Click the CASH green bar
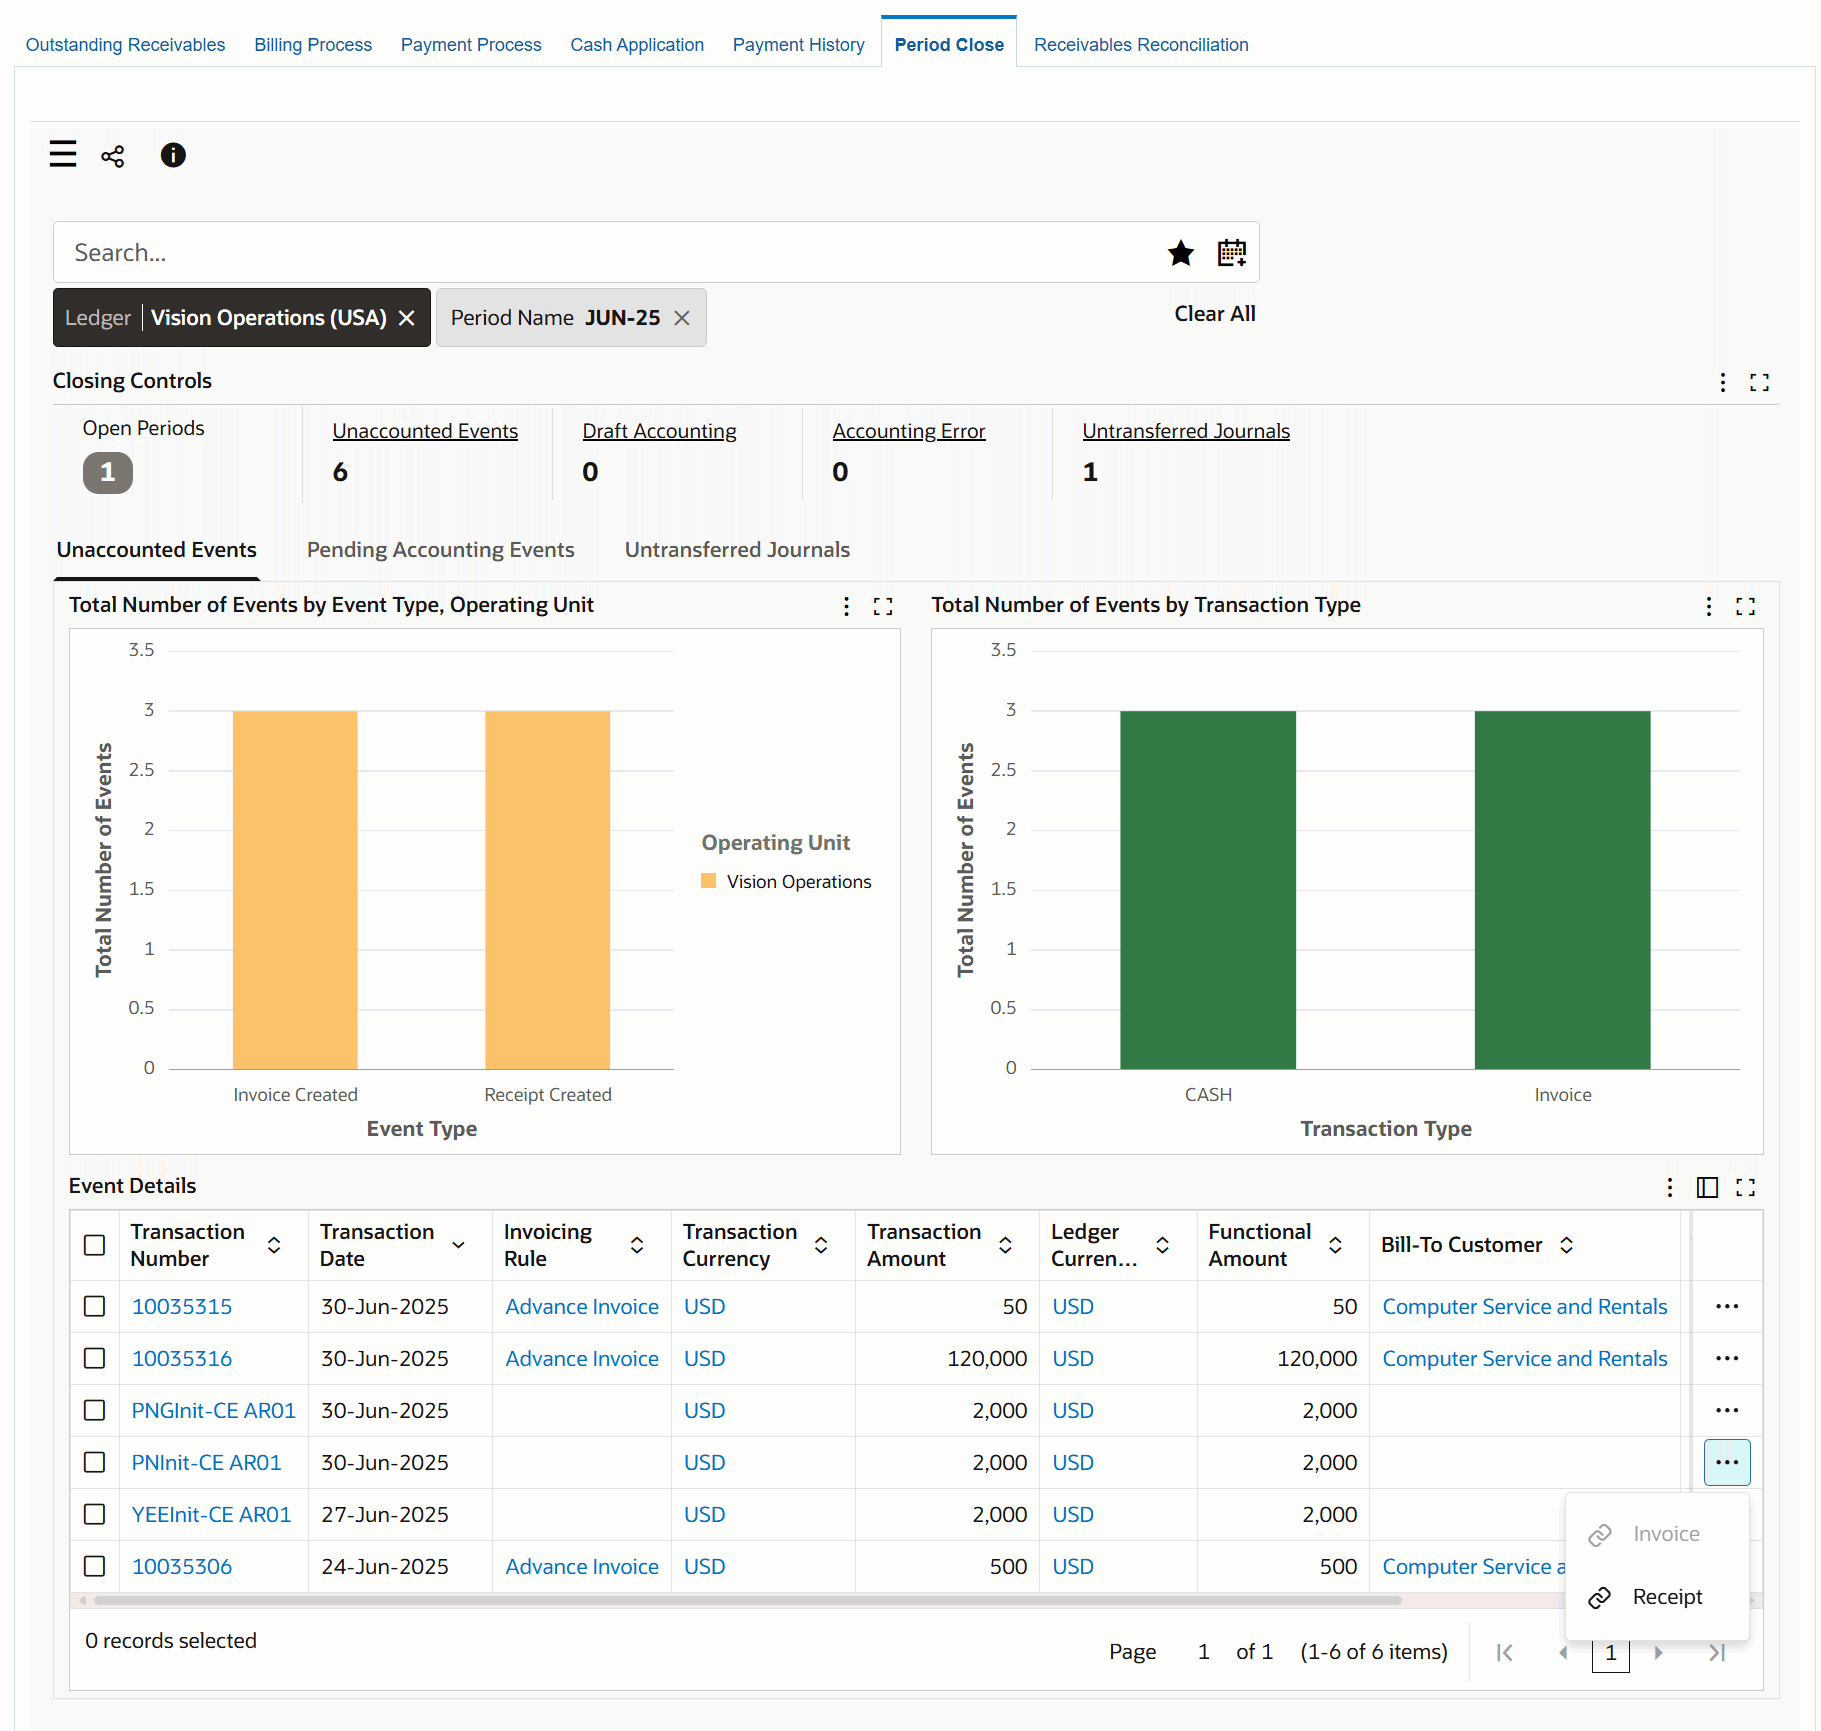Viewport: 1821px width, 1731px height. (1208, 890)
